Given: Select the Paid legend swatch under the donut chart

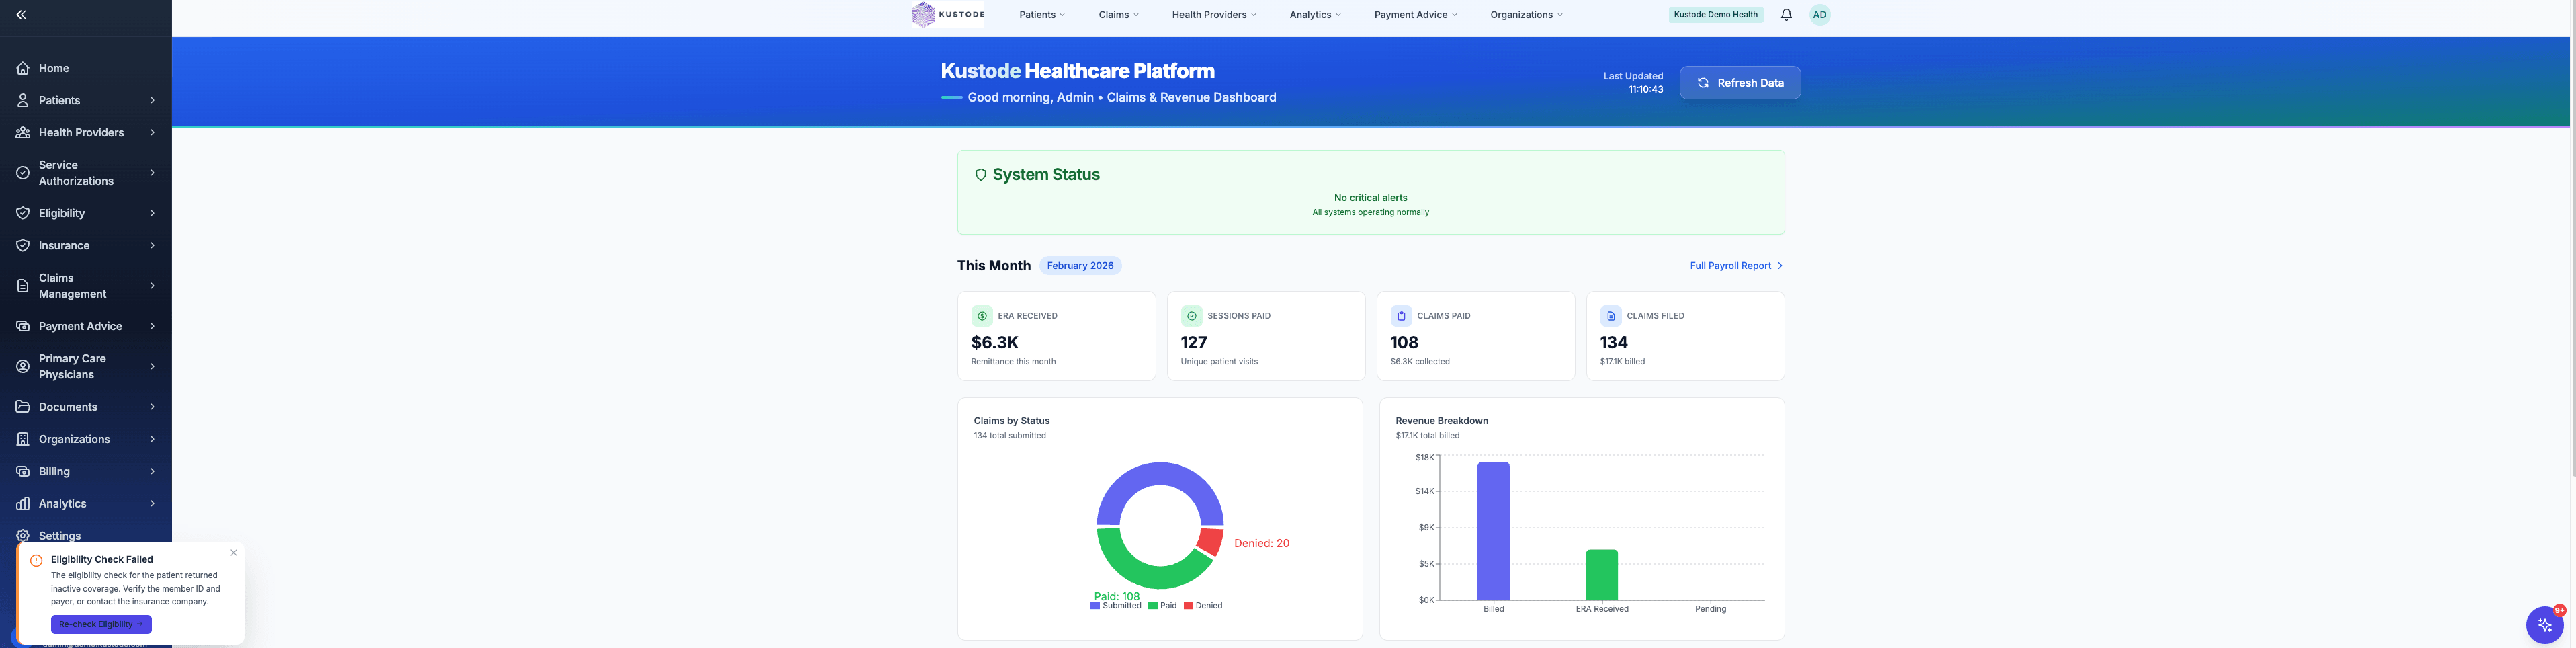Looking at the screenshot, I should (1152, 605).
